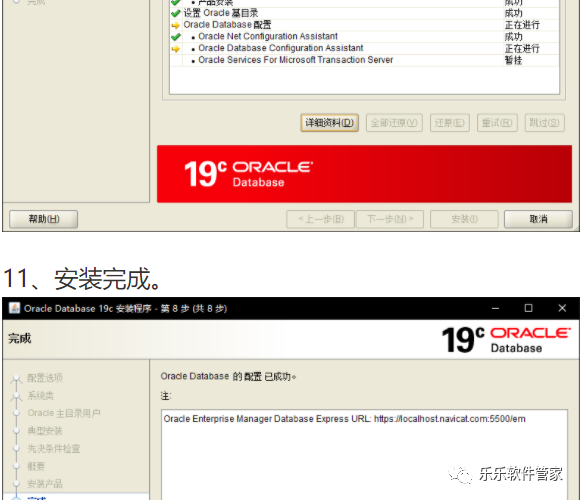Screen dimensions: 581x500
Task: Click green checkmark beside Oracle Net Configuration Assistant
Action: click(x=176, y=37)
